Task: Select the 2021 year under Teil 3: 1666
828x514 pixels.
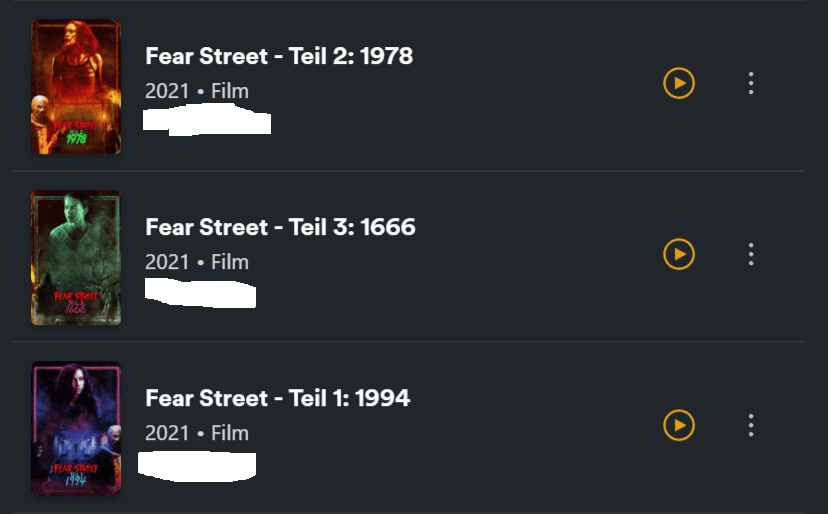Action: pyautogui.click(x=167, y=262)
